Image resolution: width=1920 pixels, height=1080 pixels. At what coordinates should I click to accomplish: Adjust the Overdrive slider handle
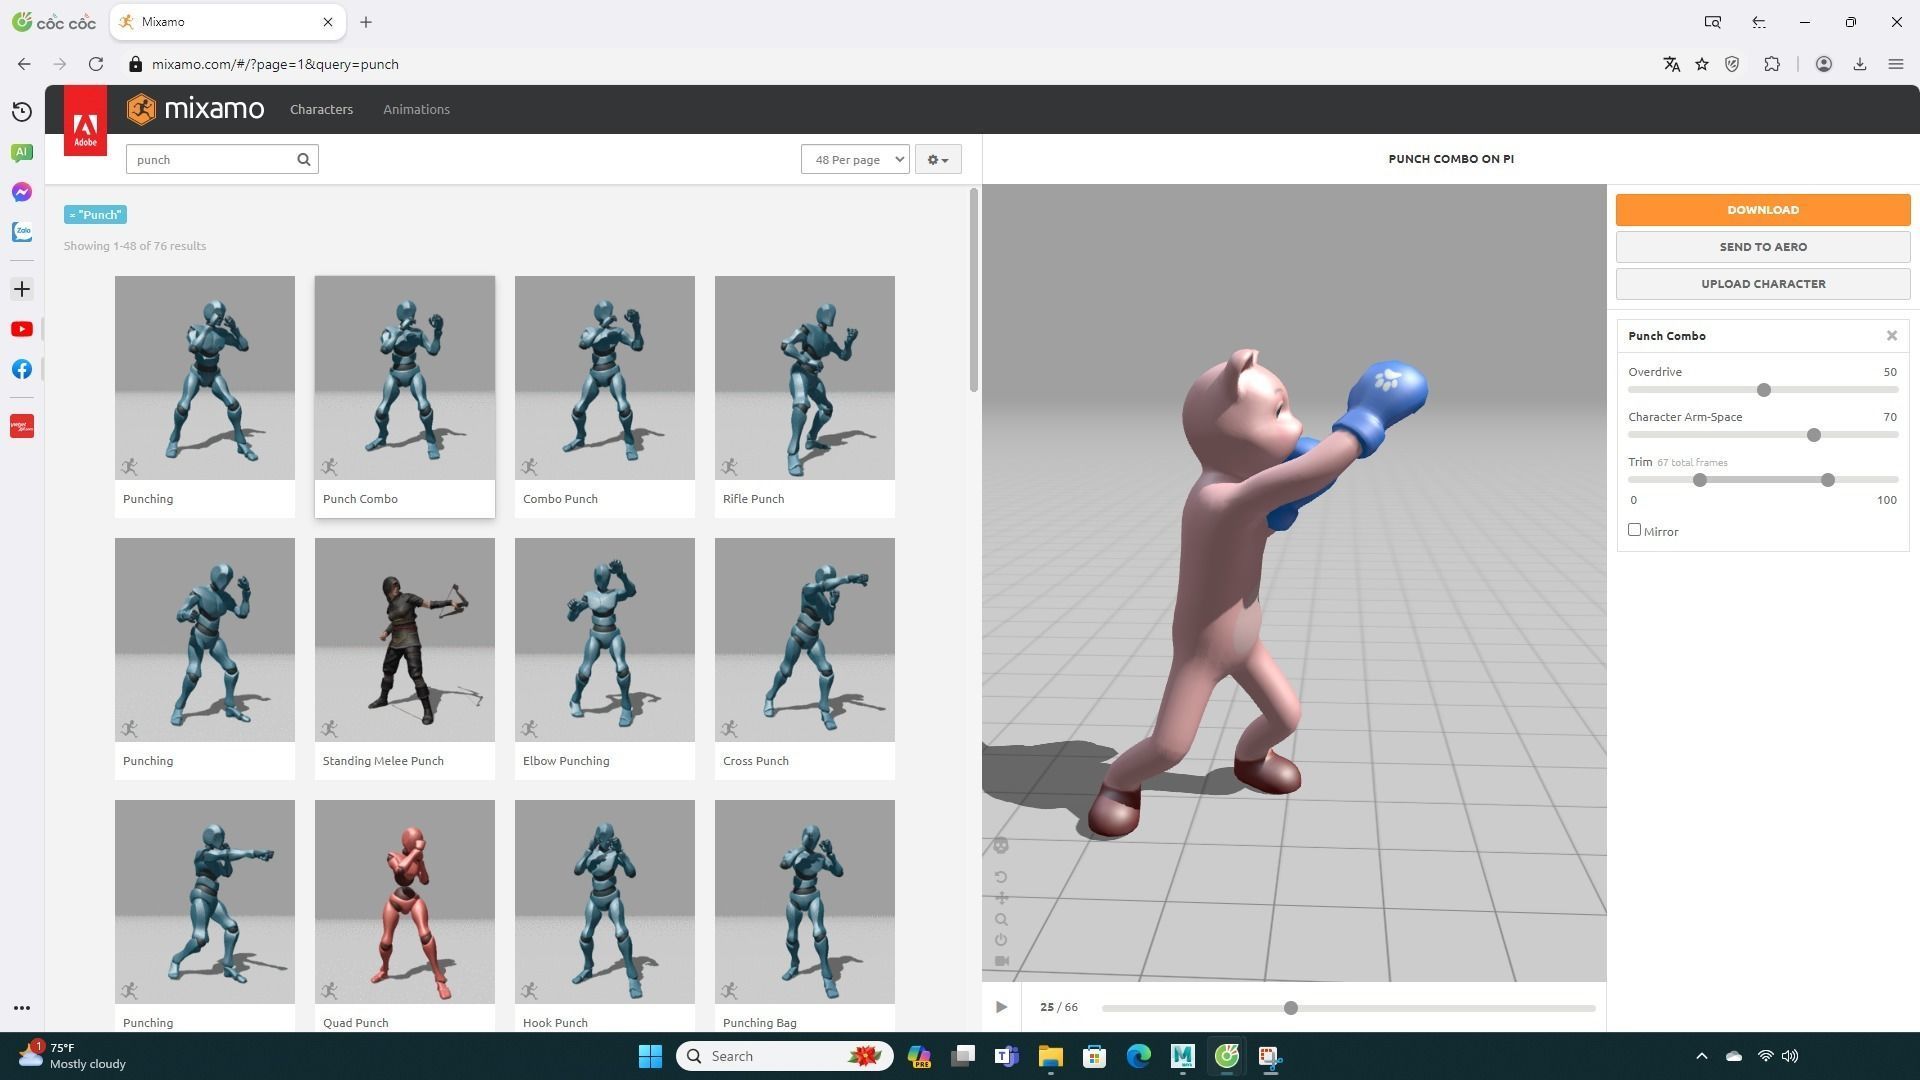click(1763, 390)
